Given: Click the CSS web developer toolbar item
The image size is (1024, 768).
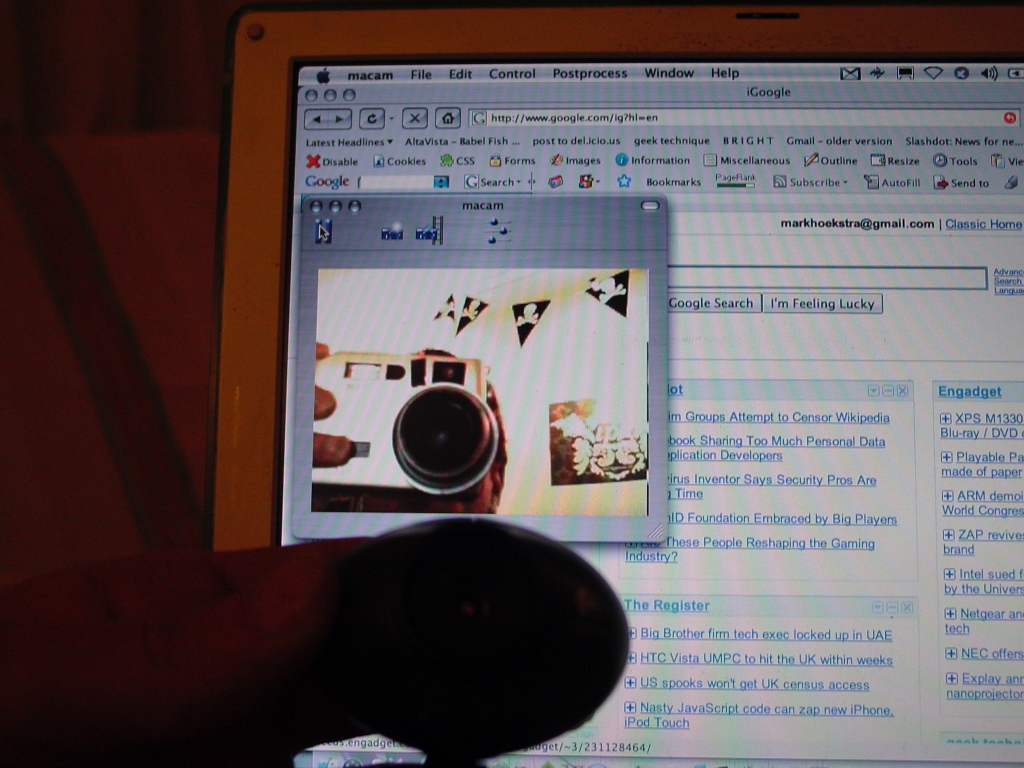Looking at the screenshot, I should pos(457,161).
